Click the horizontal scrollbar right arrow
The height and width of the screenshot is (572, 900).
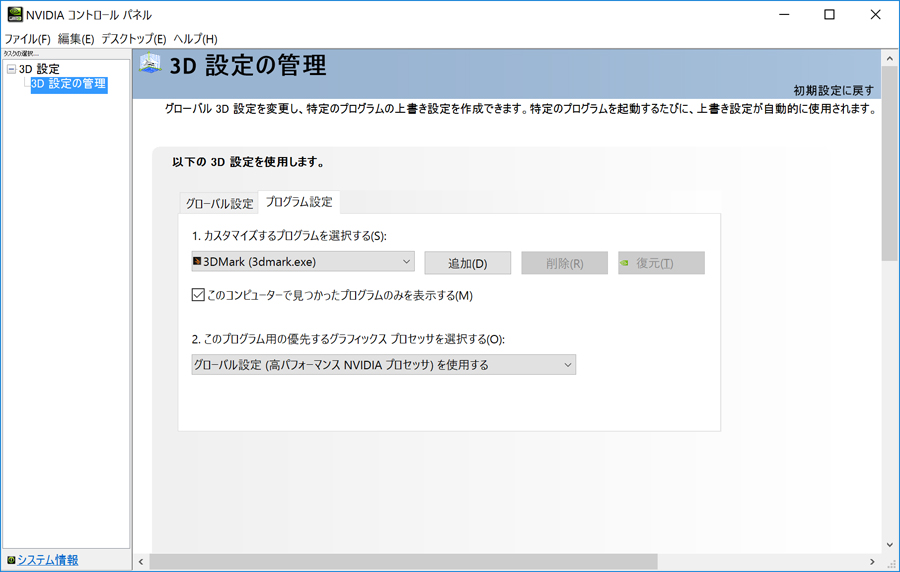tap(872, 562)
